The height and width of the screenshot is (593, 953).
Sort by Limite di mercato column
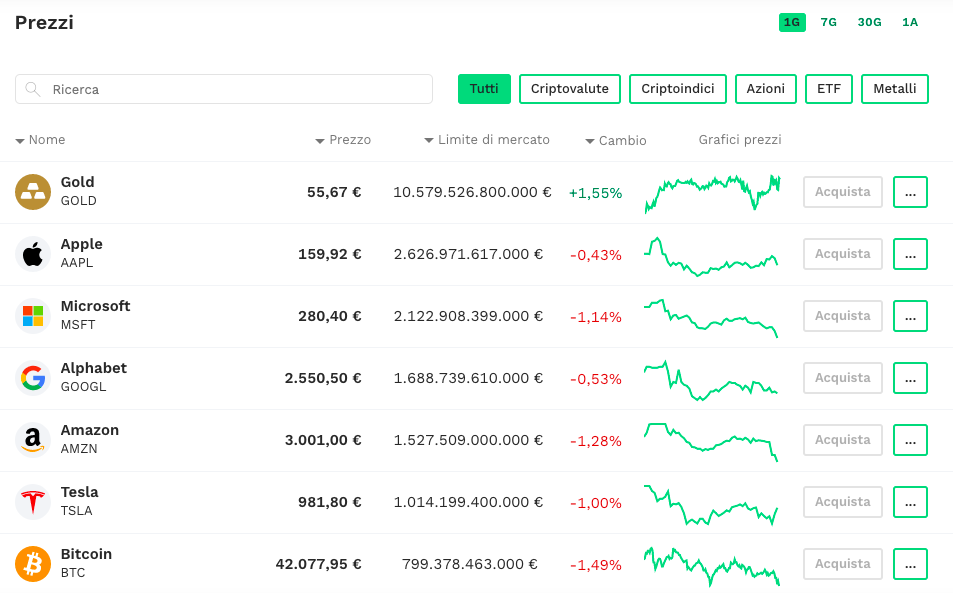[x=487, y=140]
